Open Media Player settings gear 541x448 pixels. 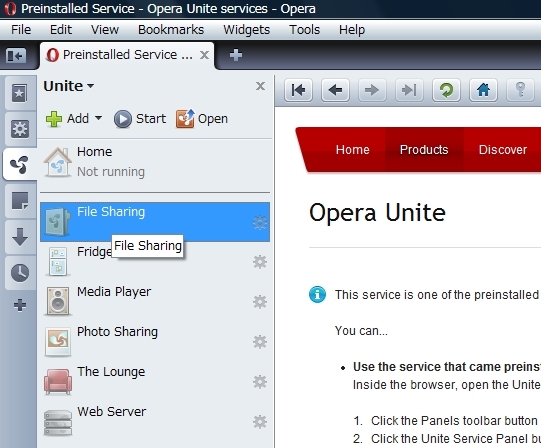260,302
